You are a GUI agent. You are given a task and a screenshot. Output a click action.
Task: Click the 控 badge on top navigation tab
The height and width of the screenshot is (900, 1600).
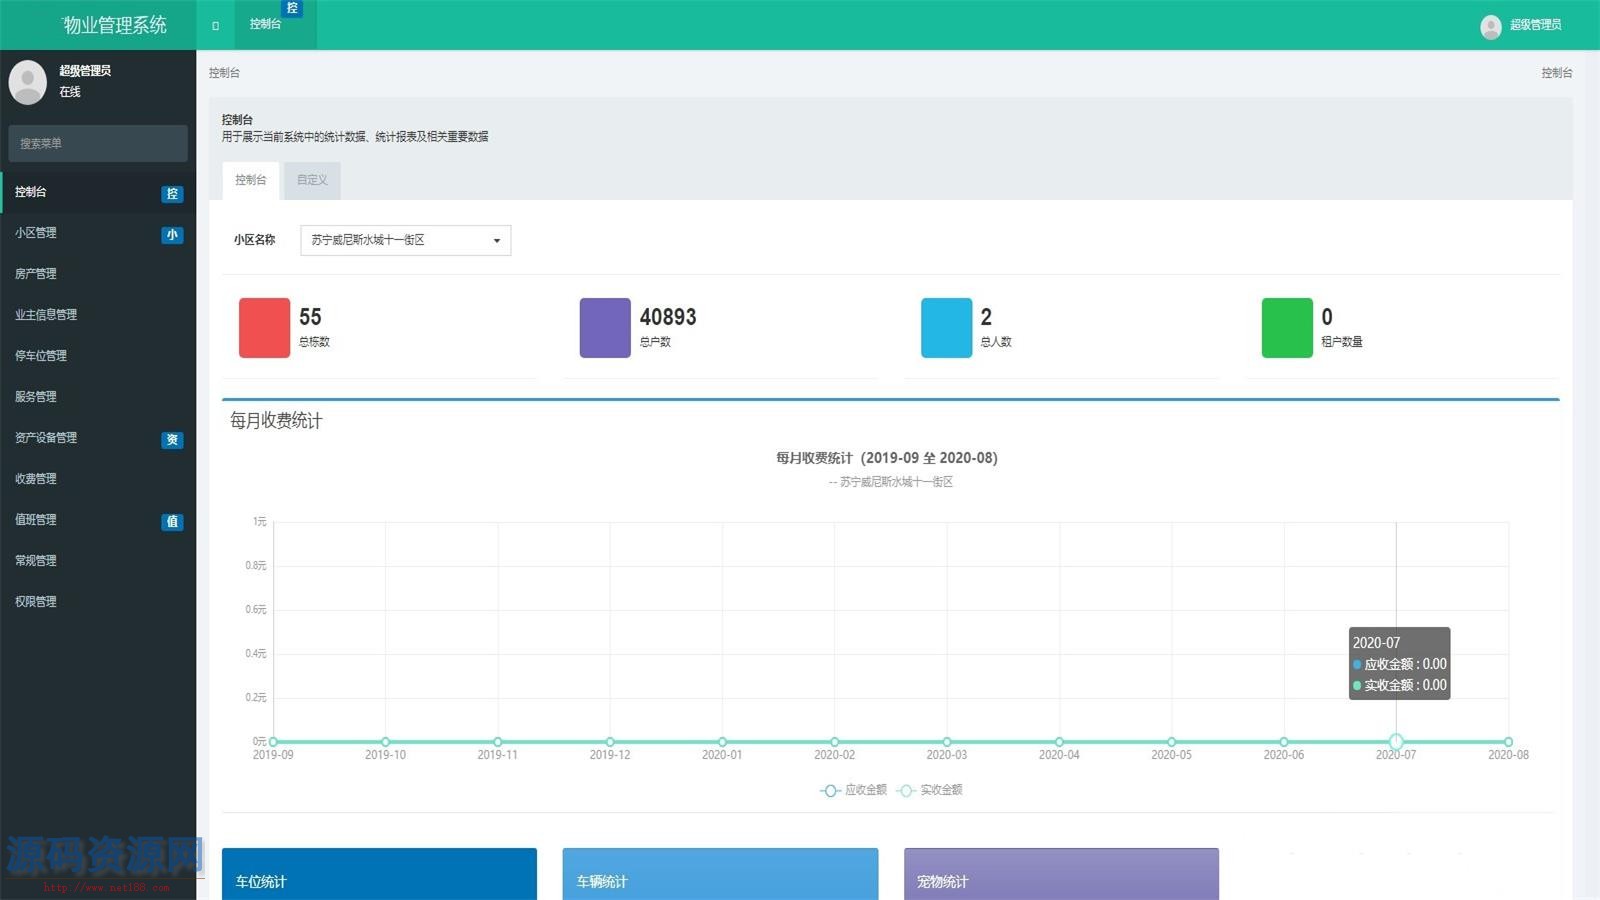click(292, 8)
